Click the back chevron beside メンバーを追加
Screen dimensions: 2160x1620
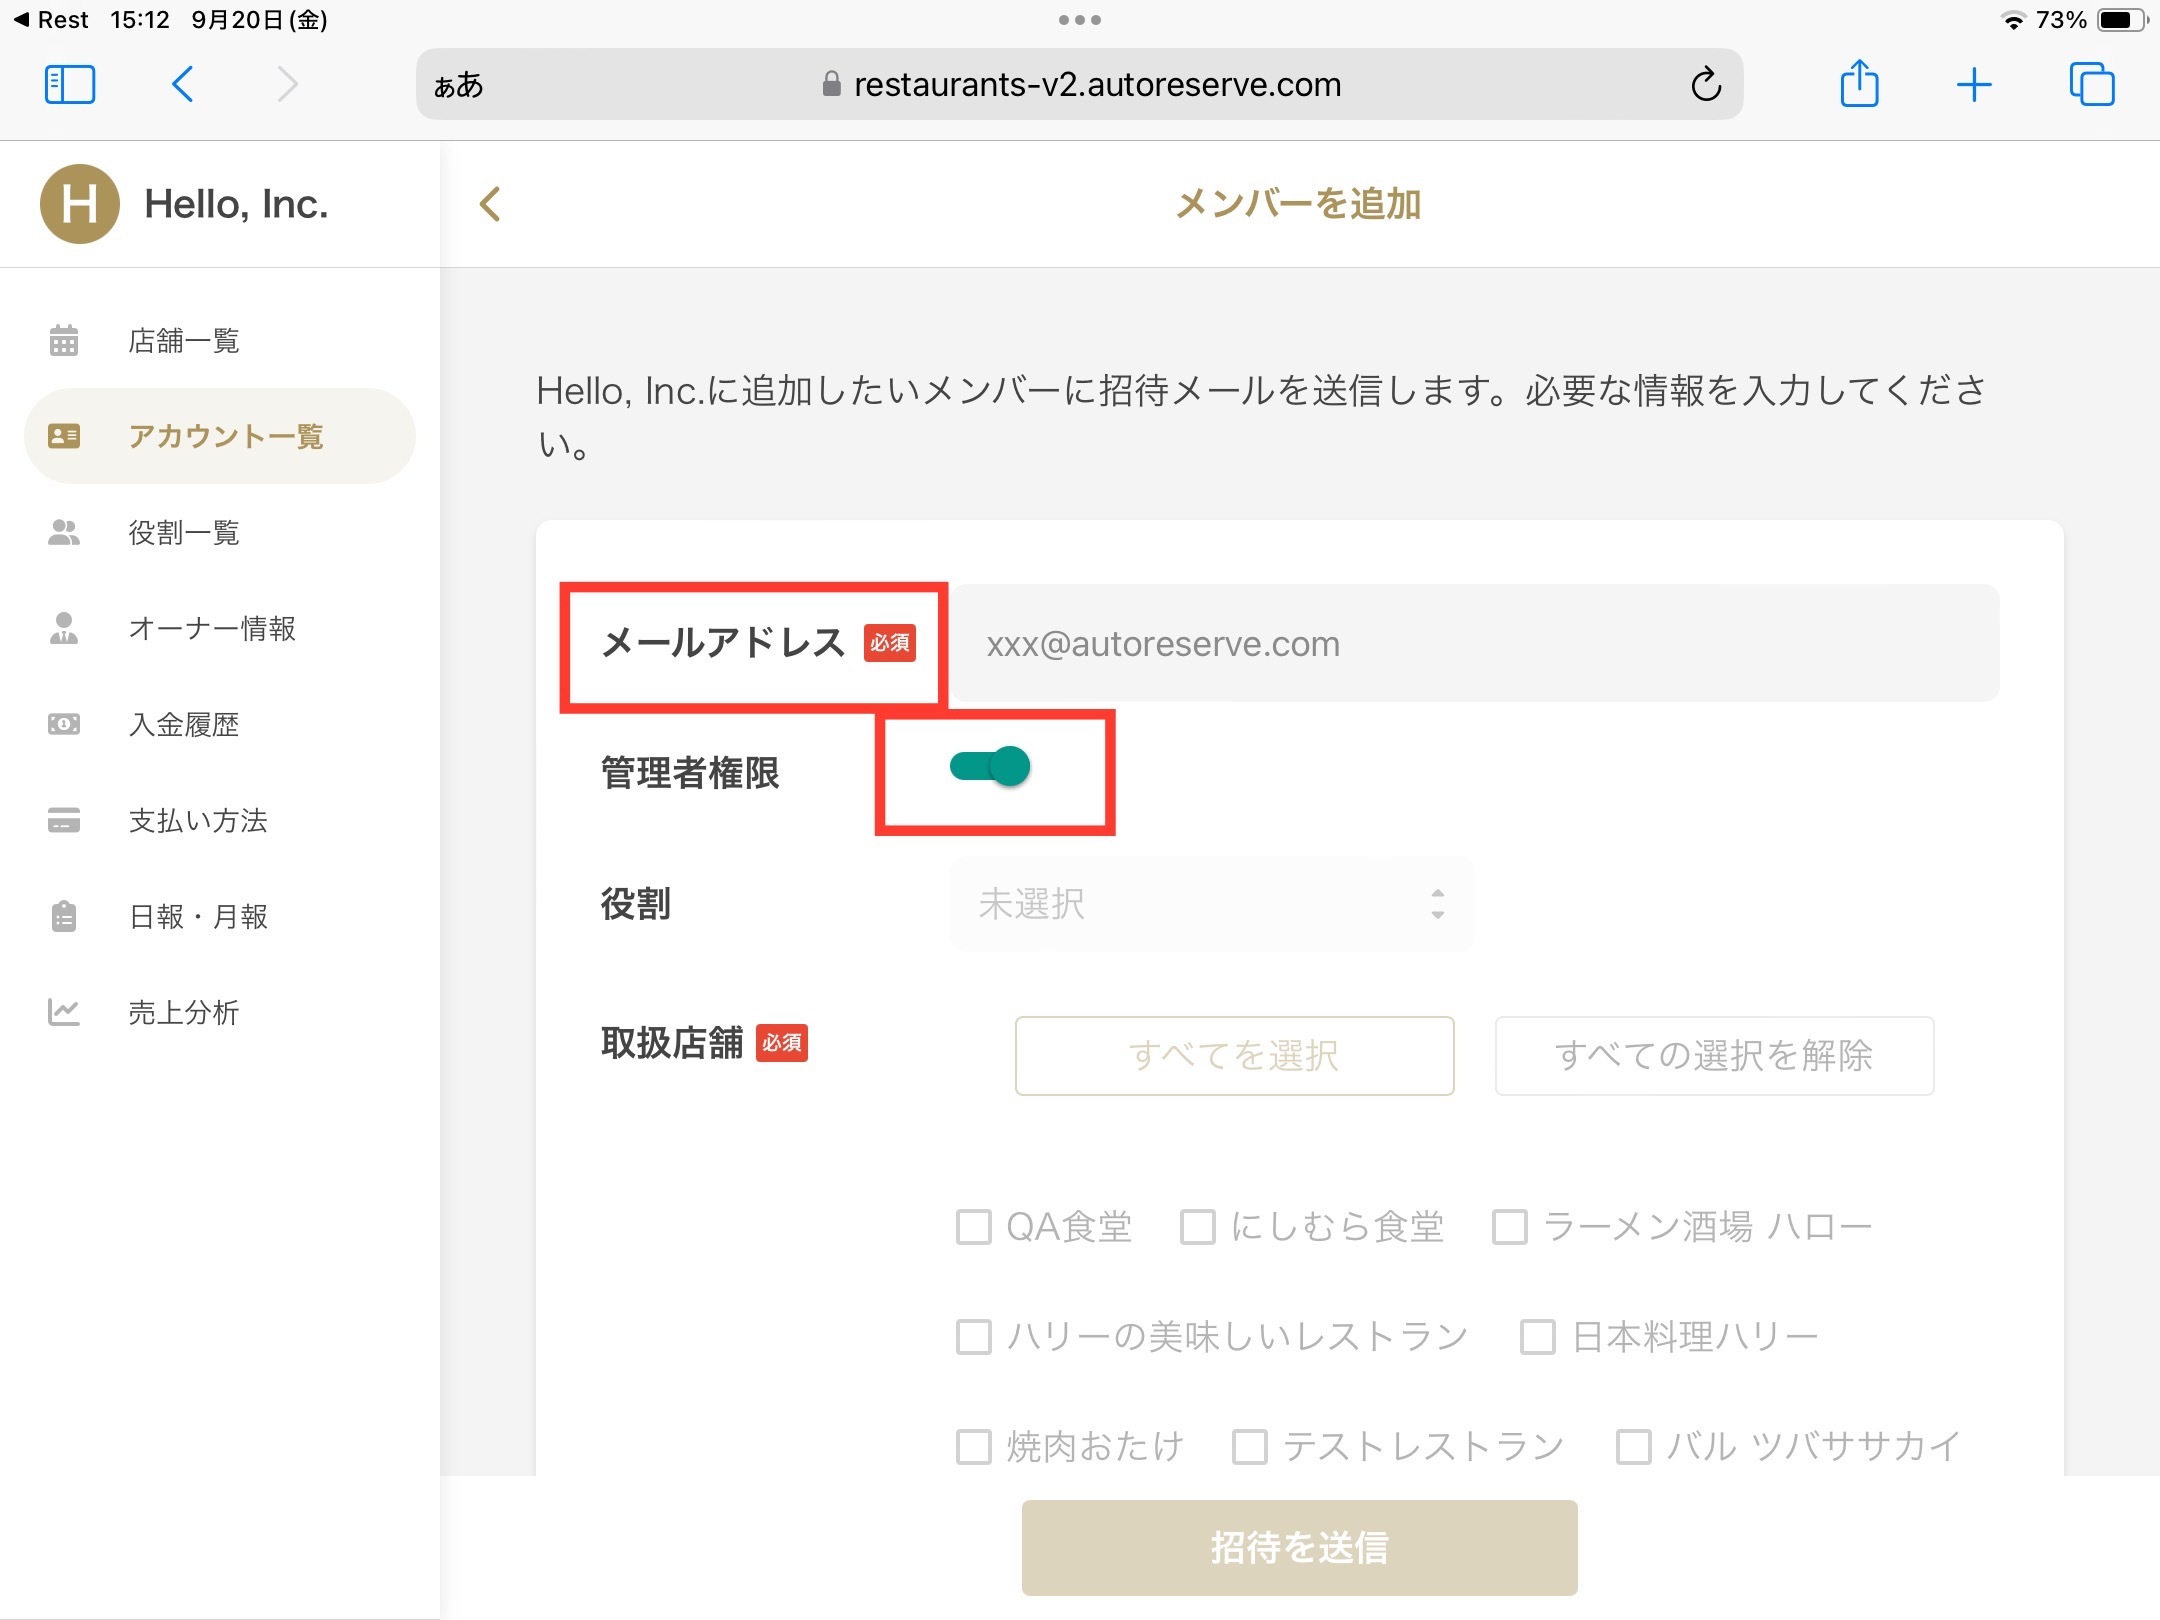tap(490, 204)
